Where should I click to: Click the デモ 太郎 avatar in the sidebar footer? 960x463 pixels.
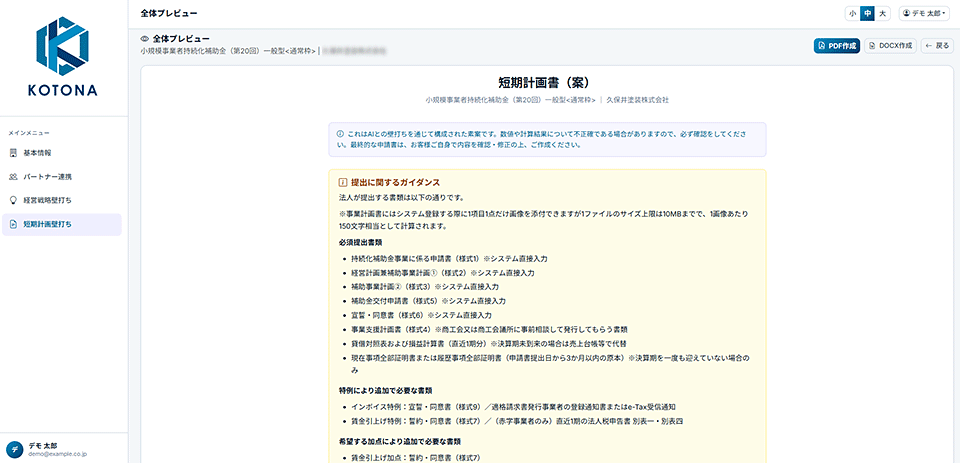point(15,449)
